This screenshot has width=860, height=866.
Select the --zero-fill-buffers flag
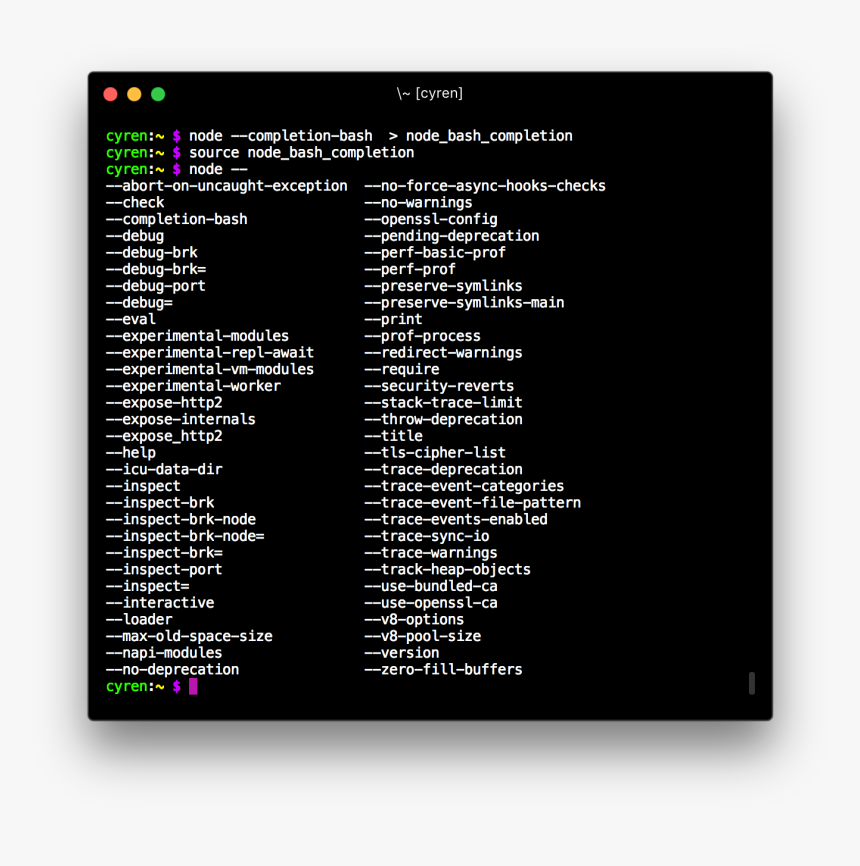443,669
